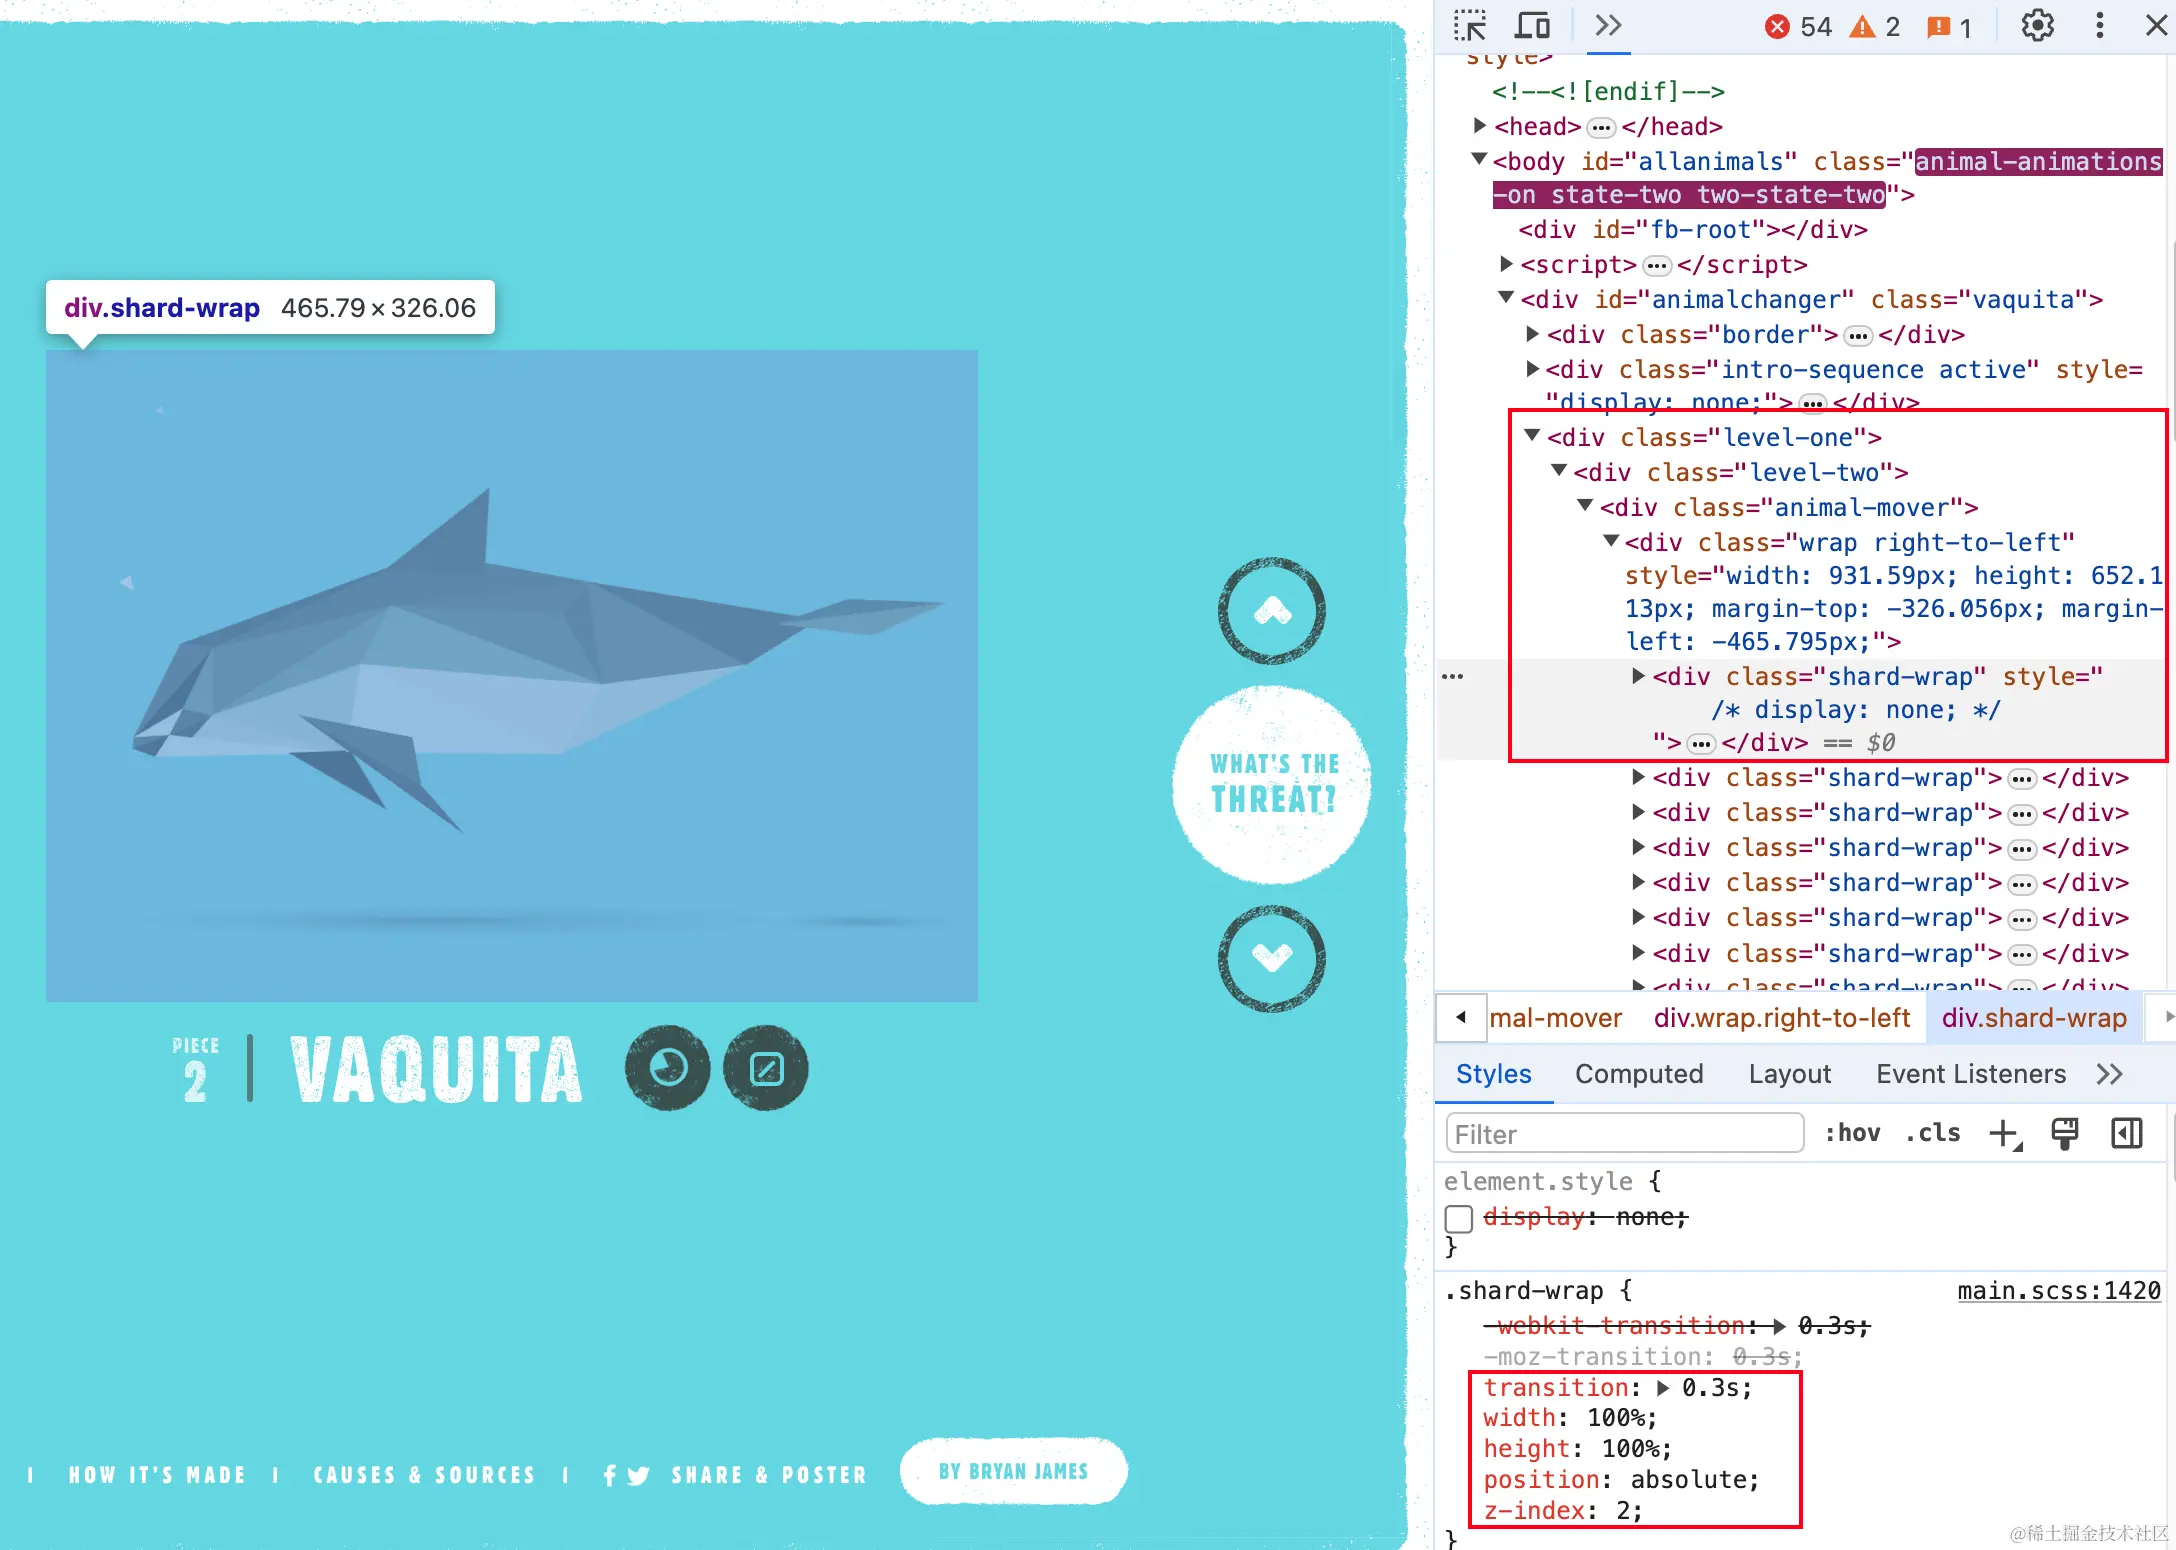Click the new style rule plus icon
The height and width of the screenshot is (1550, 2176).
pyautogui.click(x=2004, y=1134)
